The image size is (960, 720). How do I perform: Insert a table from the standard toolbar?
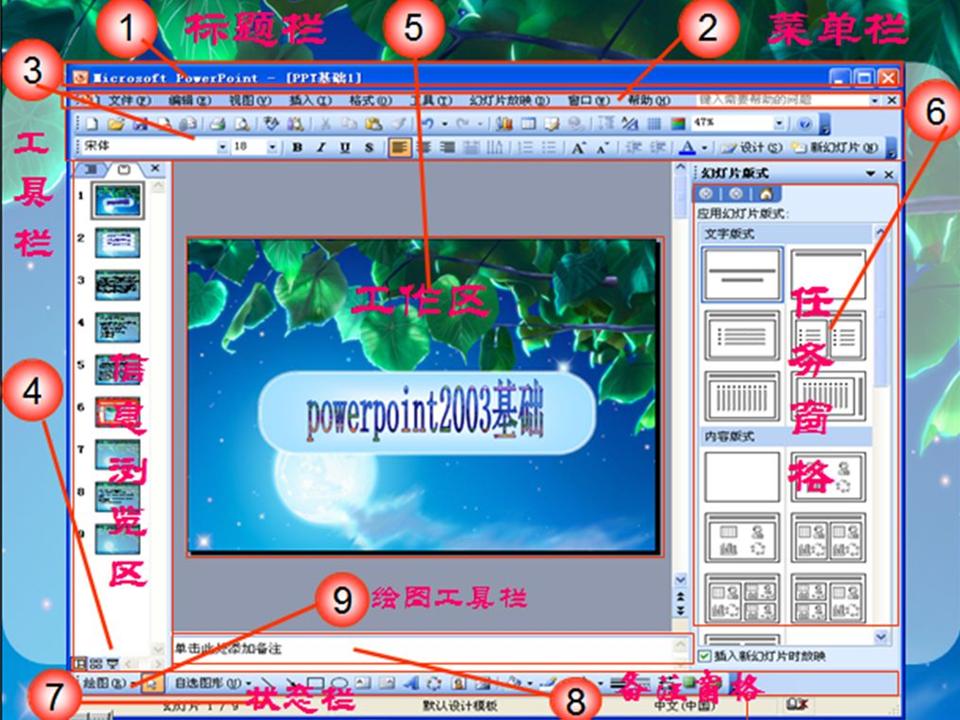528,124
